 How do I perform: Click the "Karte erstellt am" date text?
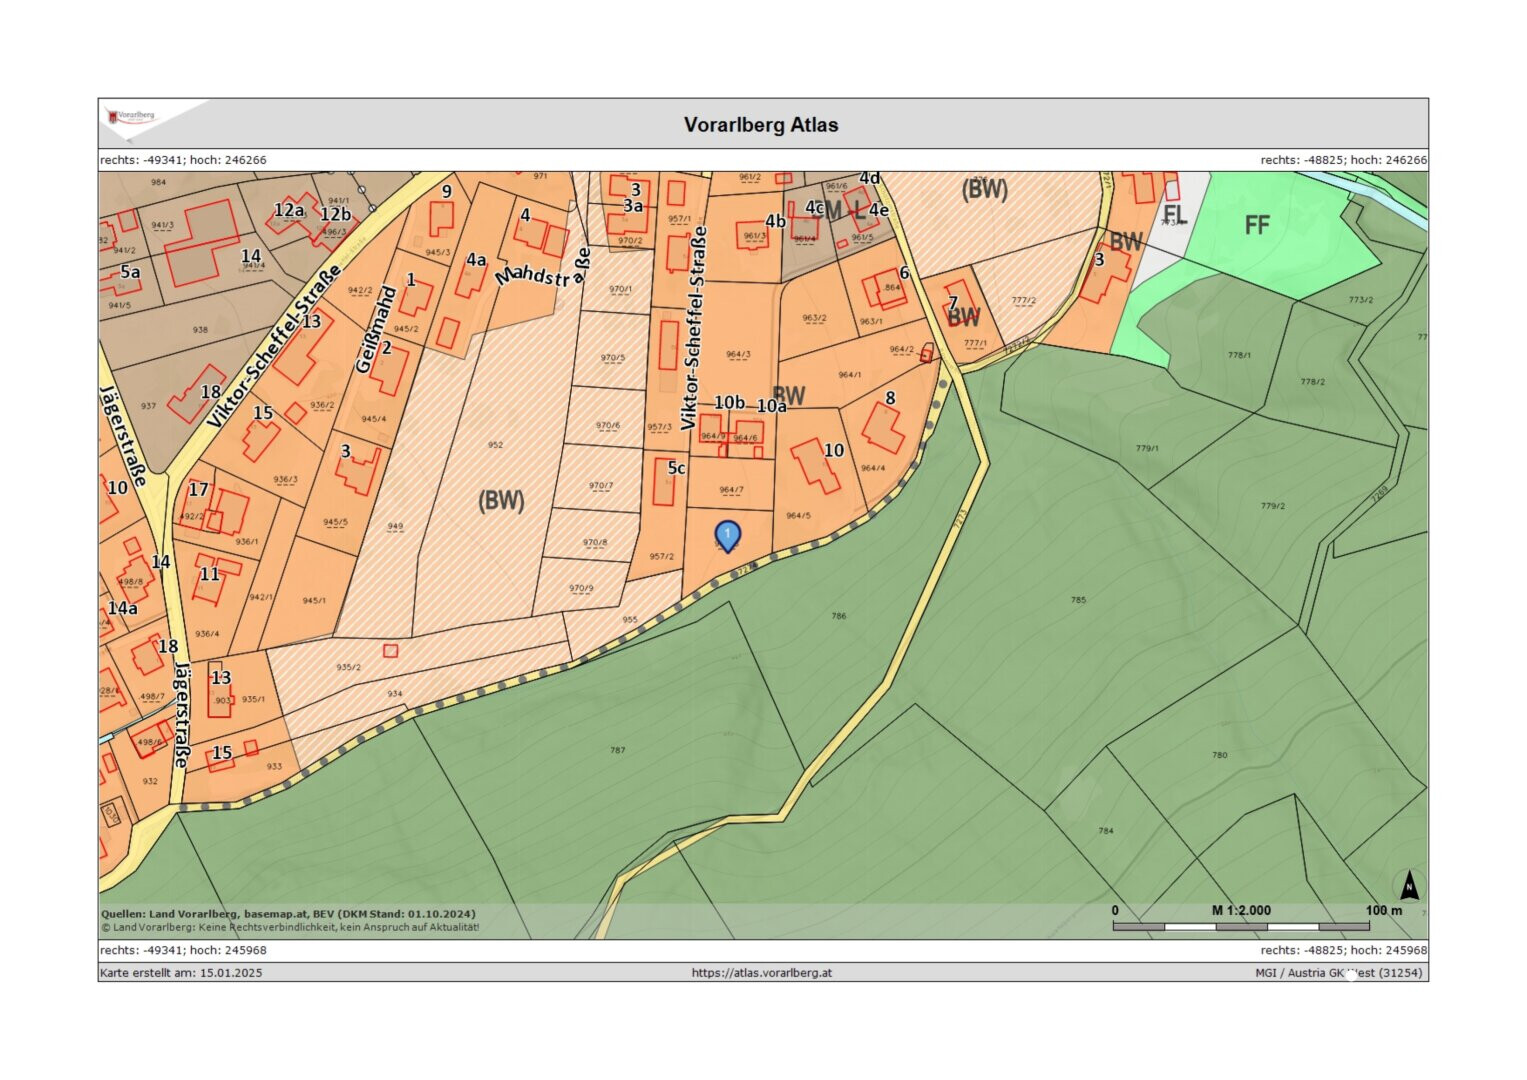181,972
